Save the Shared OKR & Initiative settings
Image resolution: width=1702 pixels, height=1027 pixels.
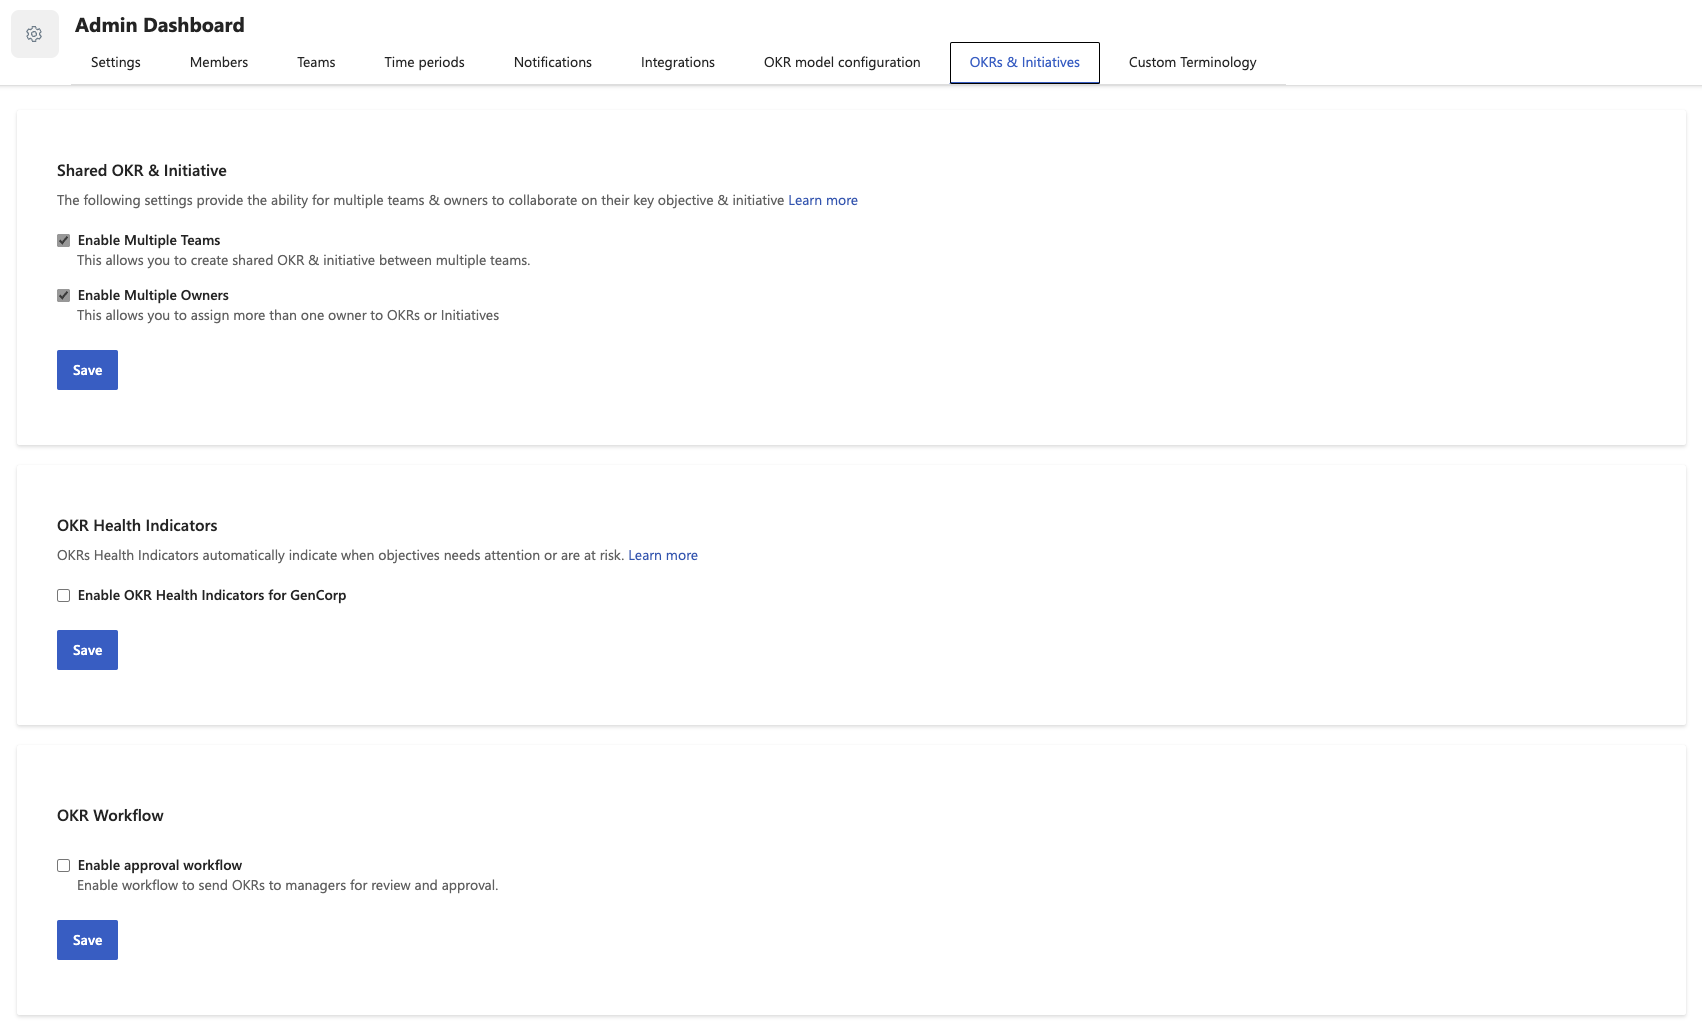87,370
